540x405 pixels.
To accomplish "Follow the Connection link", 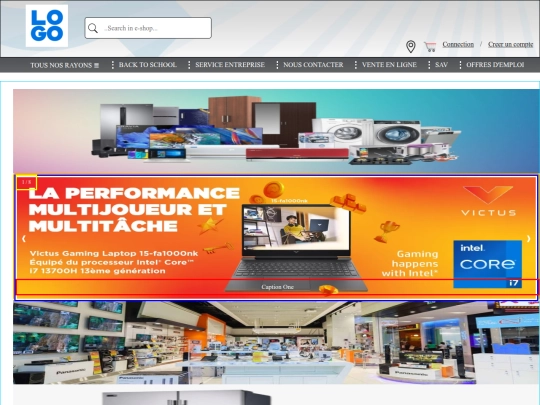I will [458, 44].
